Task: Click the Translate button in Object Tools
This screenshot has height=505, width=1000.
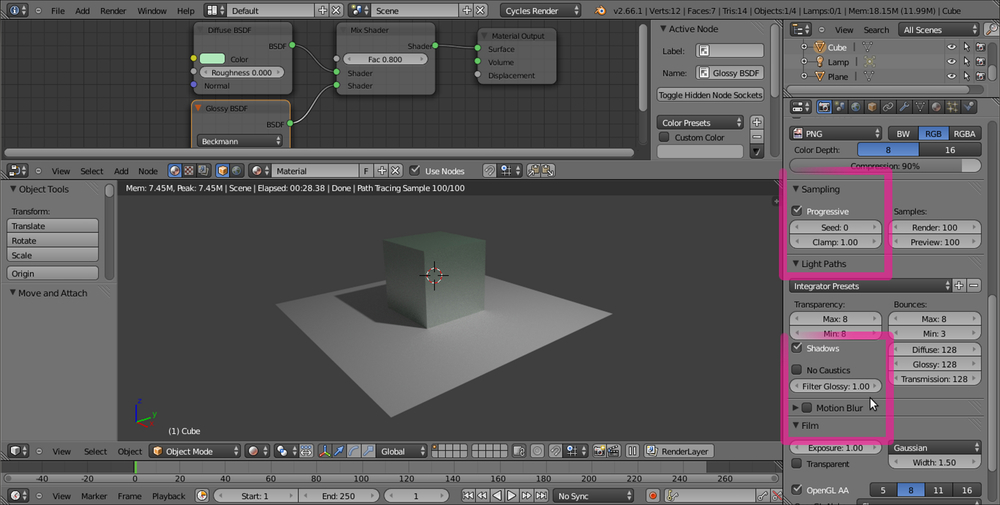Action: tap(54, 226)
